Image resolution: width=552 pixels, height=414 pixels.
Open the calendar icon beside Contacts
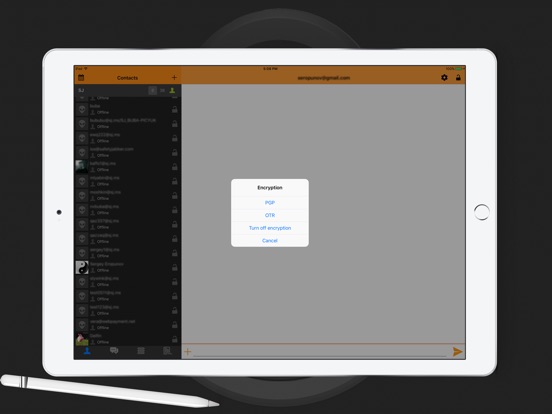coord(81,77)
